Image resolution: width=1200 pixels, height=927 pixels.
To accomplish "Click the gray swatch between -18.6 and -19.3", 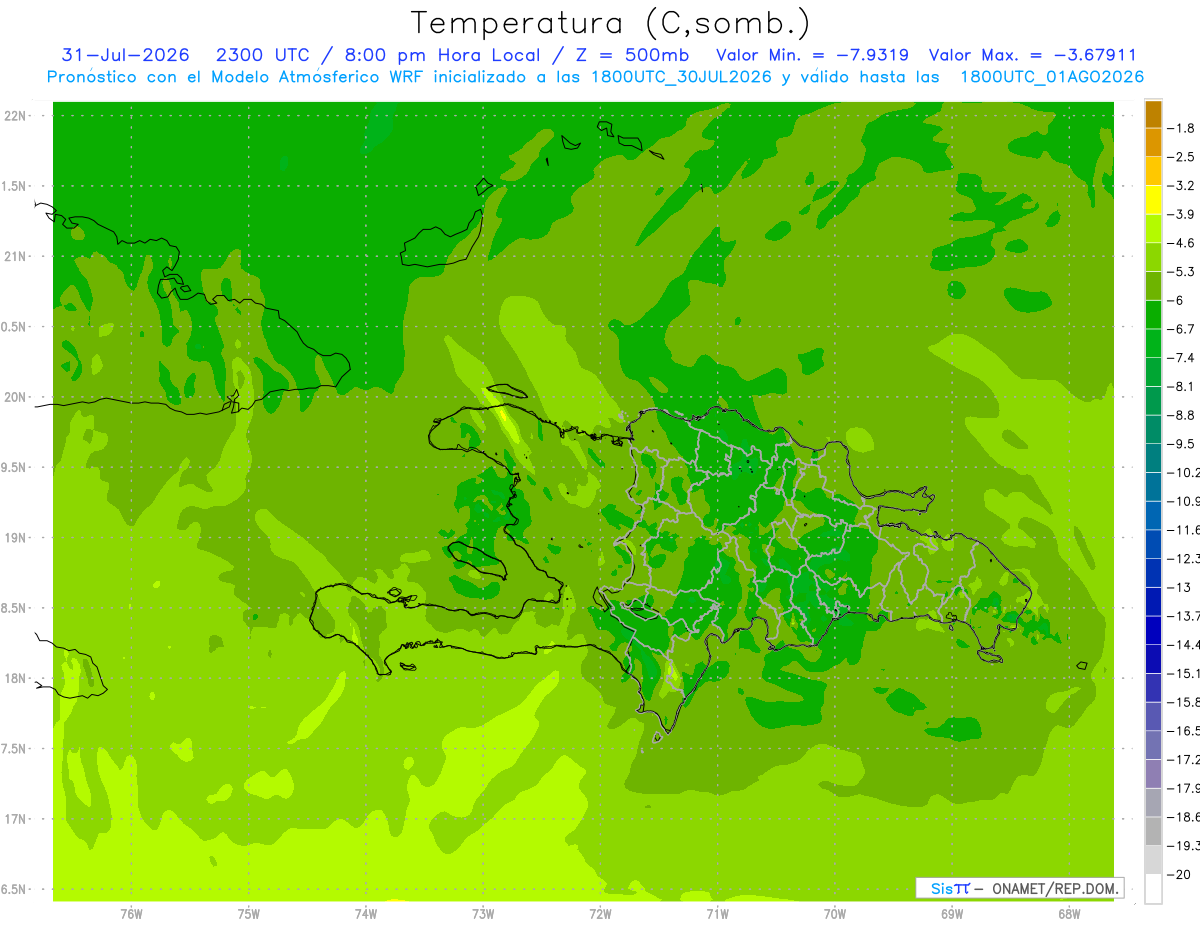I will [1153, 831].
